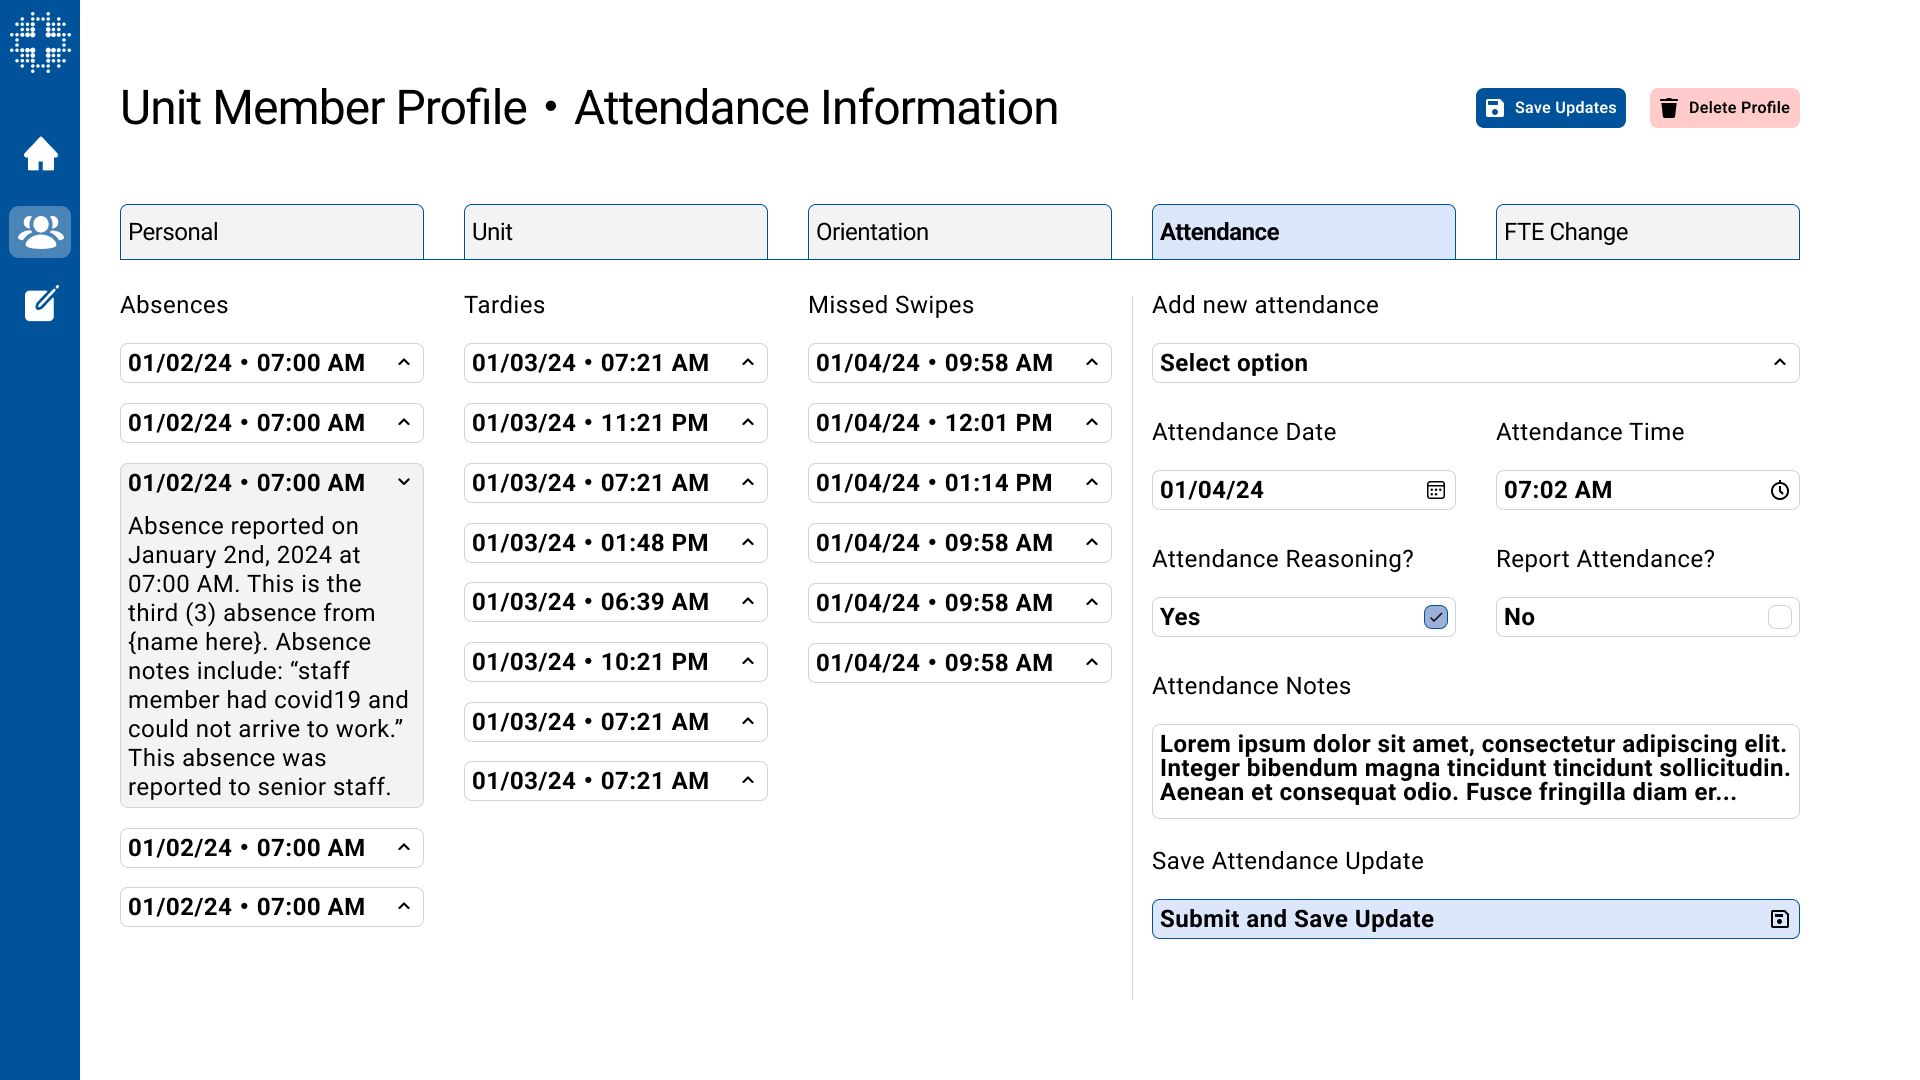The height and width of the screenshot is (1080, 1920).
Task: Check the No report attendance checkbox
Action: [x=1779, y=617]
